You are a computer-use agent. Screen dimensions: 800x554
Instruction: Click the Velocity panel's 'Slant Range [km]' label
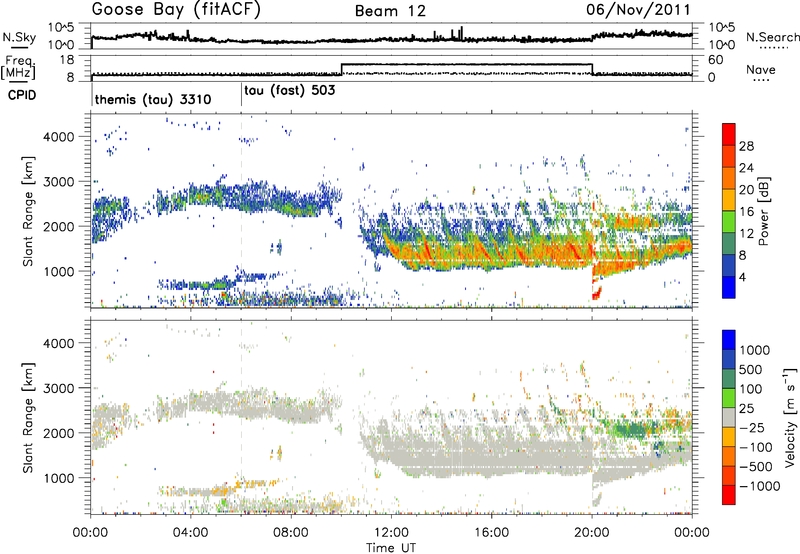pyautogui.click(x=28, y=417)
